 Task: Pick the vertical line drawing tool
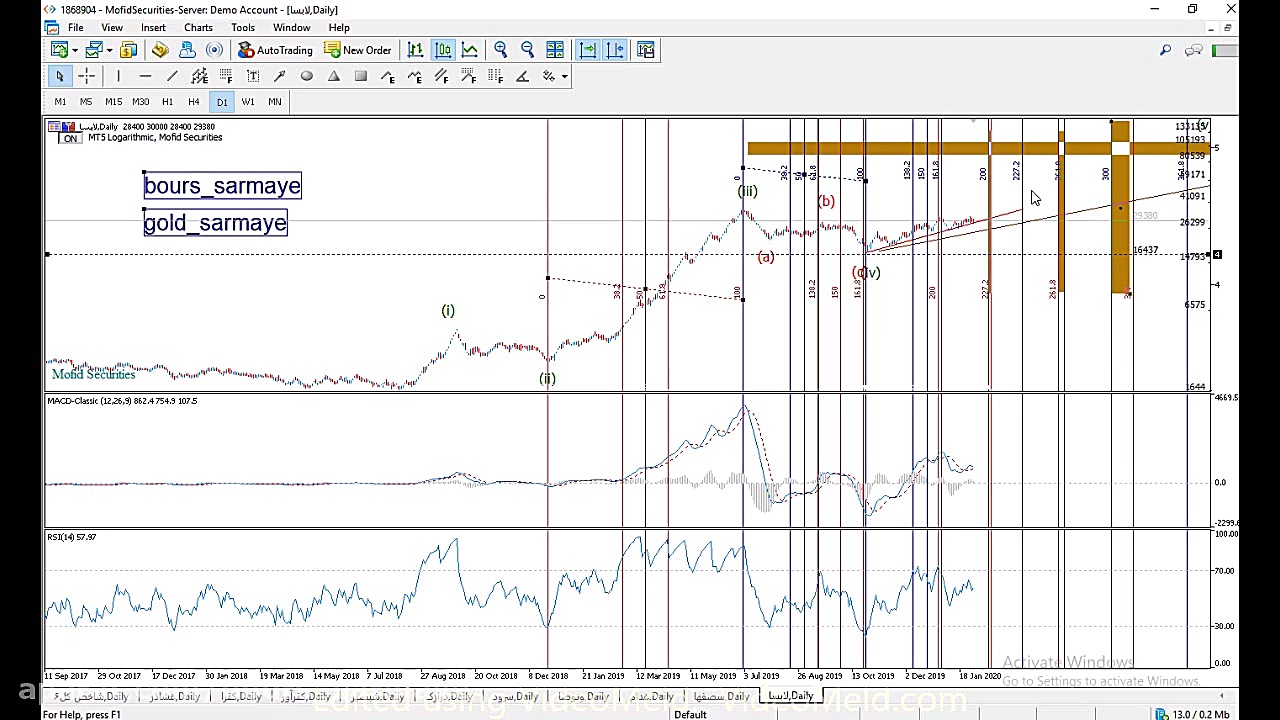[x=118, y=77]
